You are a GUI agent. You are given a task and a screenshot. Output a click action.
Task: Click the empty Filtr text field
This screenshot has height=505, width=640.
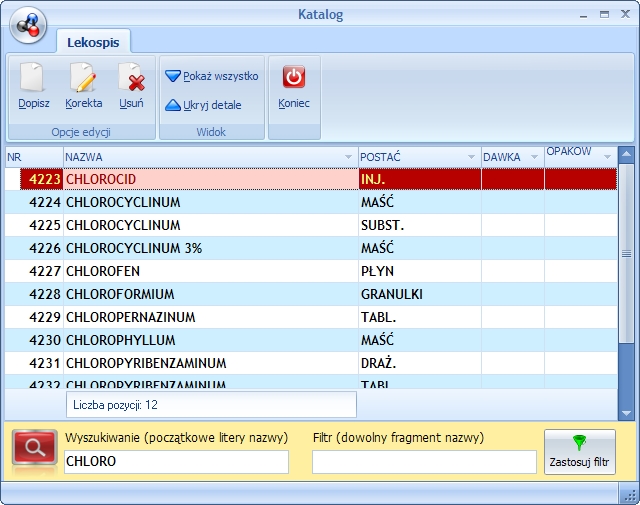coord(423,461)
